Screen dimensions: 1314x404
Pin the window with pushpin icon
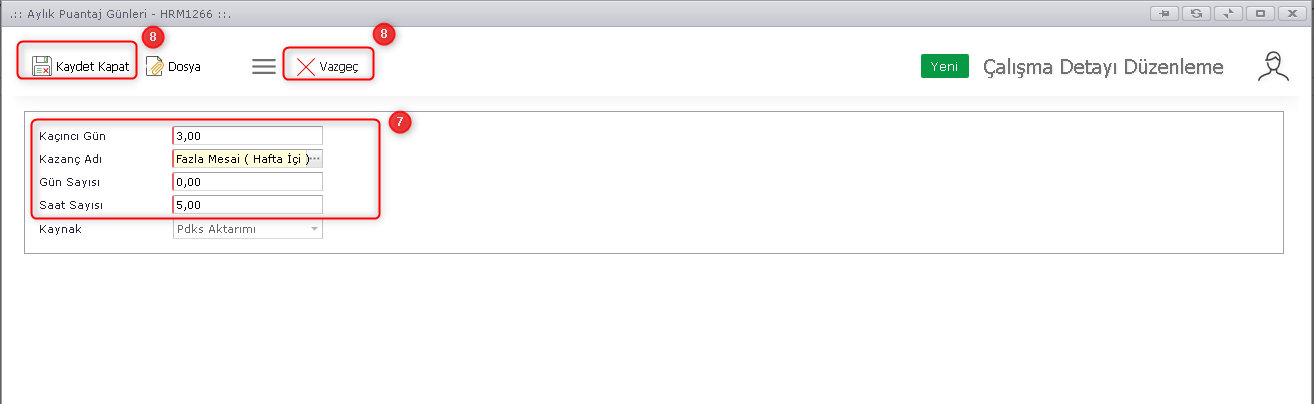(x=1164, y=13)
